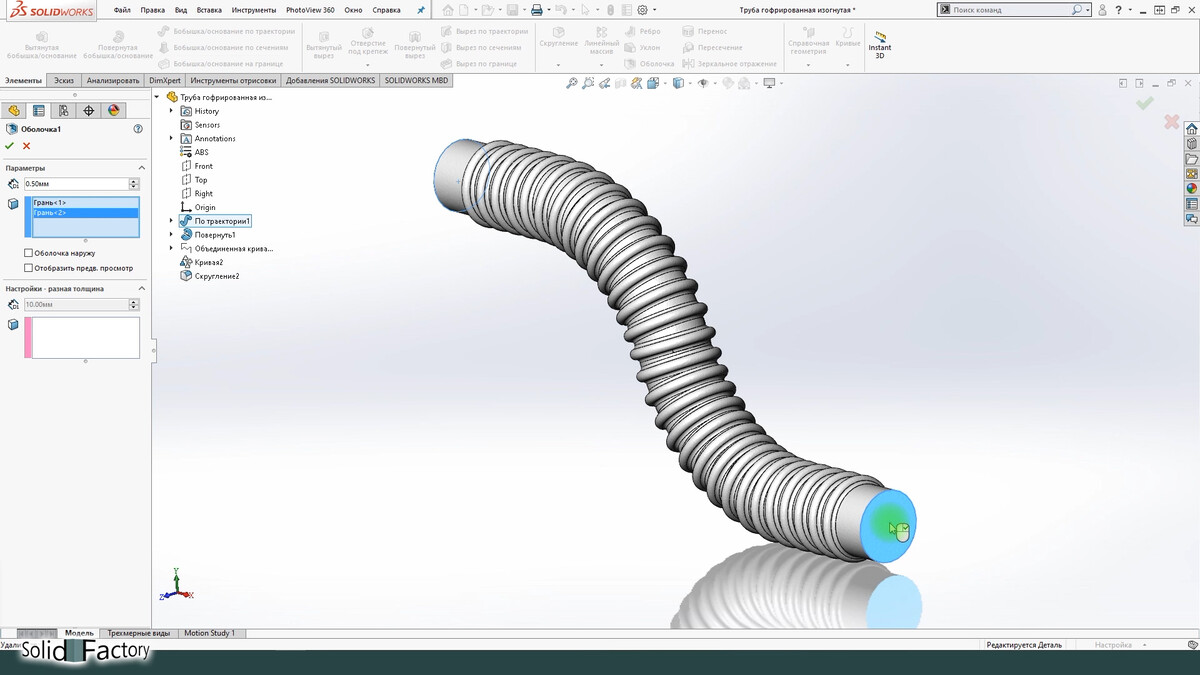The width and height of the screenshot is (1200, 675).
Task: Expand the History folder in the tree
Action: pyautogui.click(x=171, y=111)
